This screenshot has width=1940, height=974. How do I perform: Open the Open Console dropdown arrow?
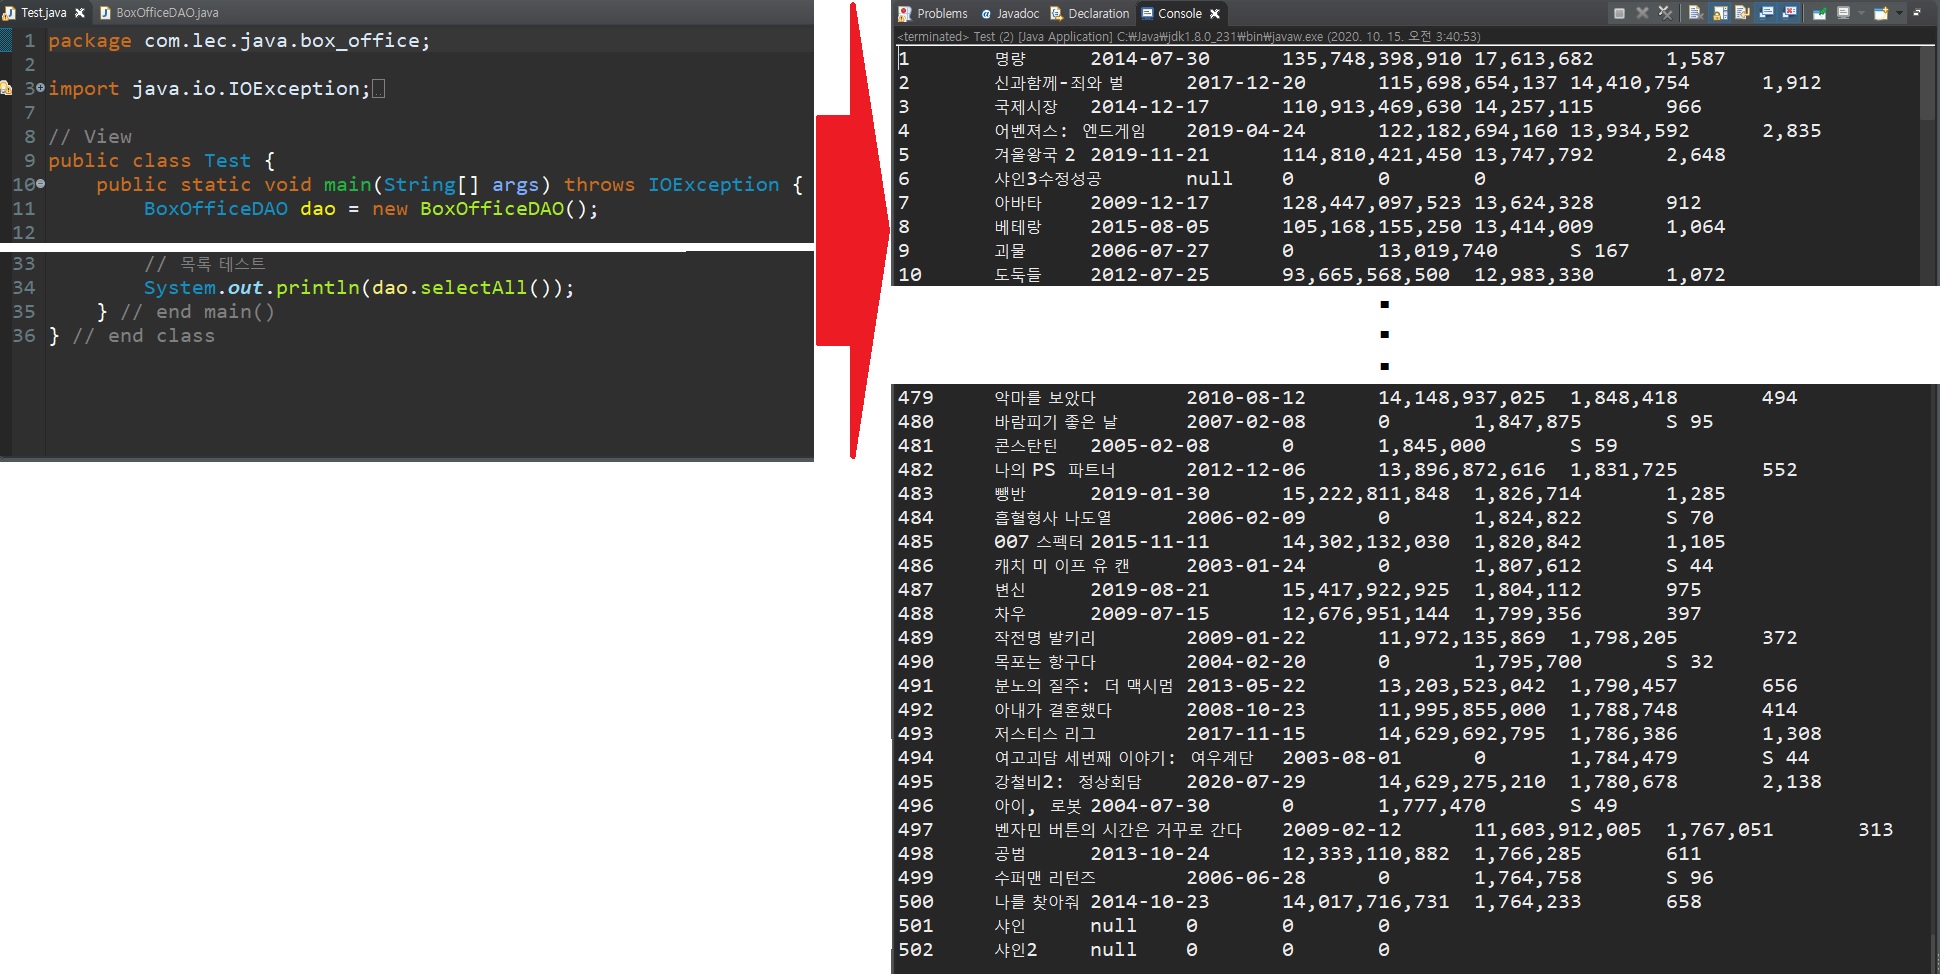click(1899, 13)
